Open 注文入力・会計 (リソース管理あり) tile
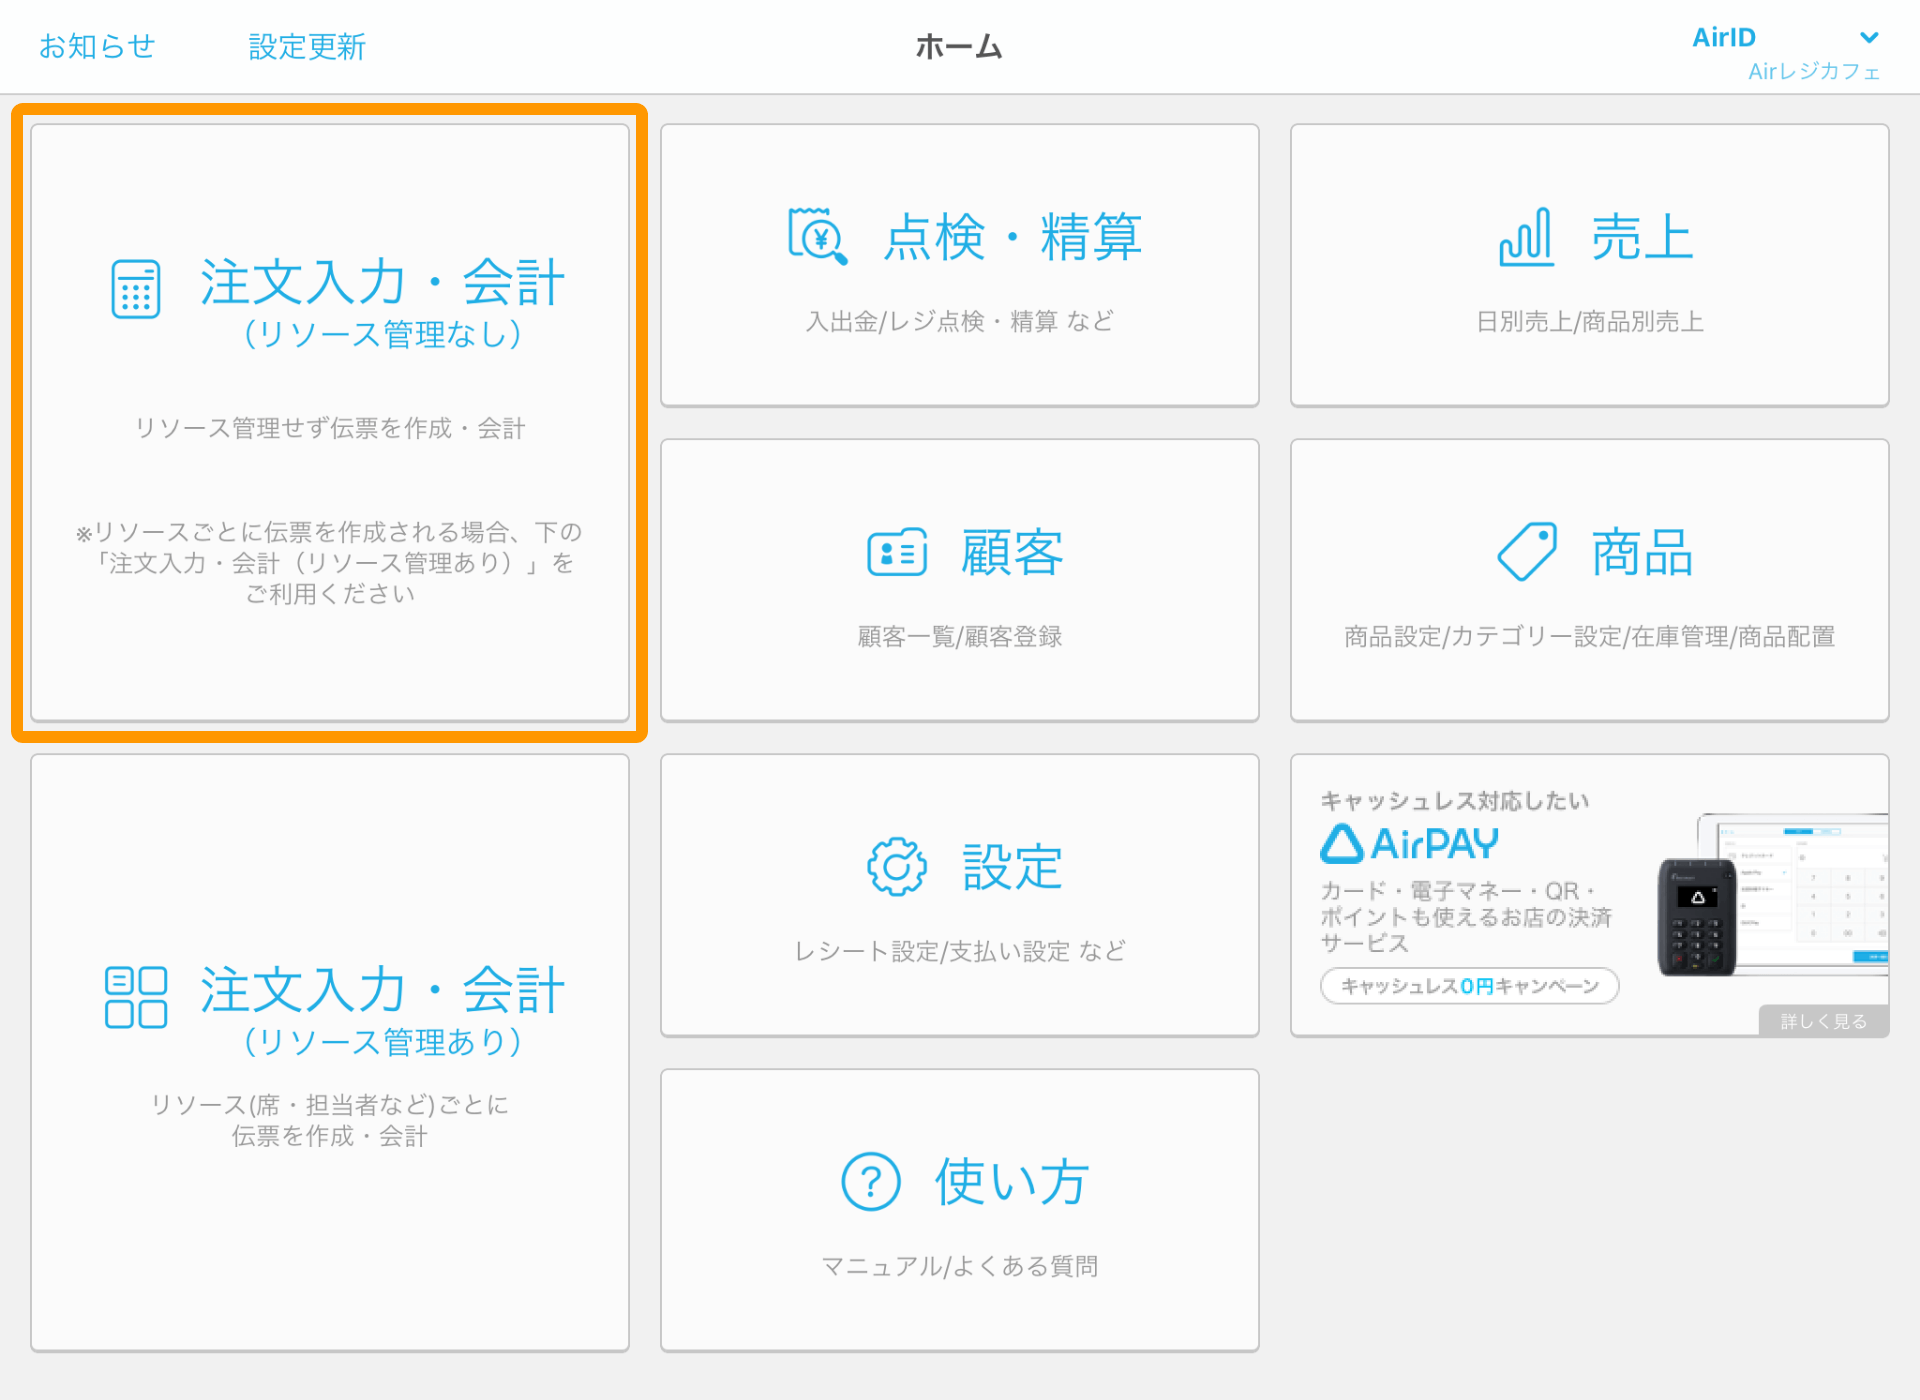 [x=330, y=1052]
